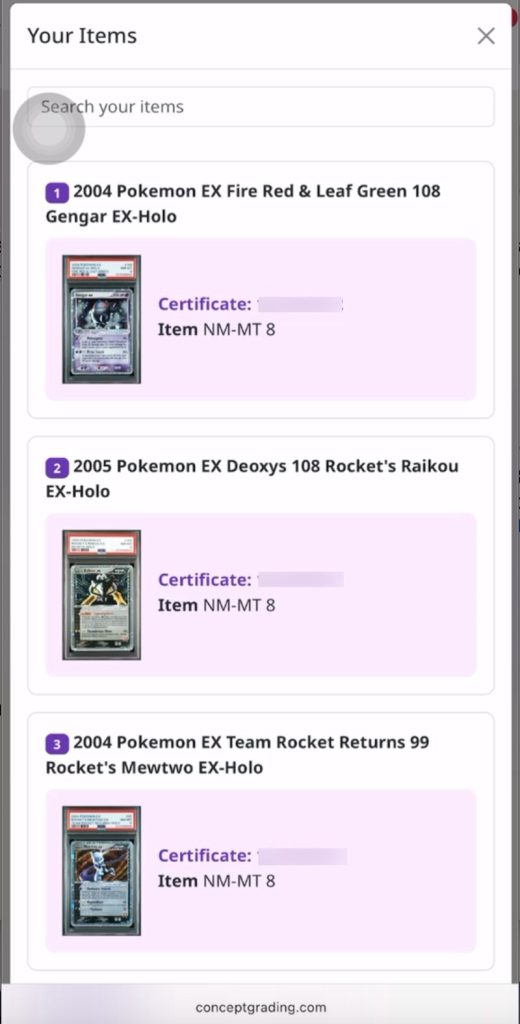520x1024 pixels.
Task: Open the Gengar EX-Holo card thumbnail
Action: (101, 319)
